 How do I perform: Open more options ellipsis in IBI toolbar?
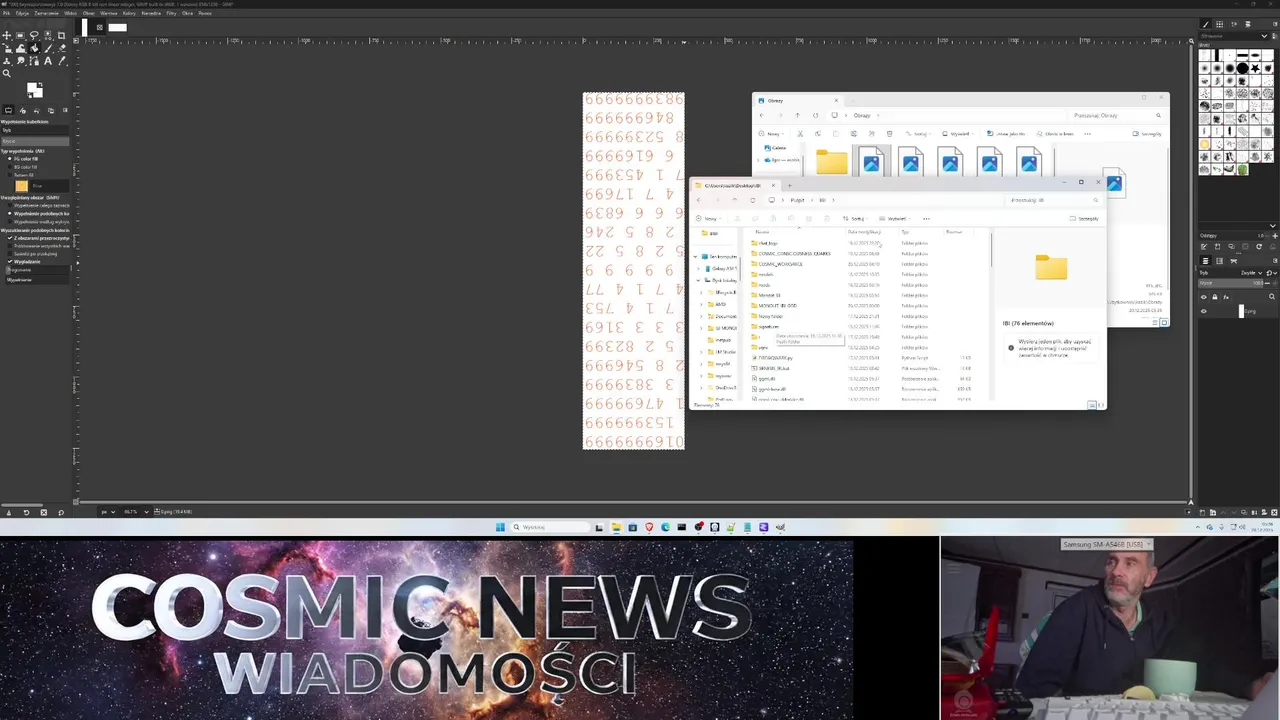(x=926, y=218)
